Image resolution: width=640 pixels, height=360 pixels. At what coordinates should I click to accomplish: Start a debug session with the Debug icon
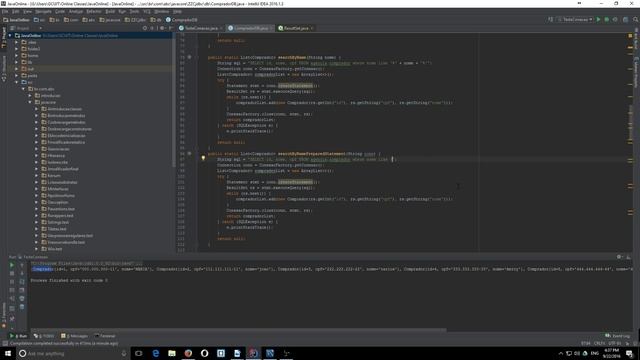pos(607,20)
